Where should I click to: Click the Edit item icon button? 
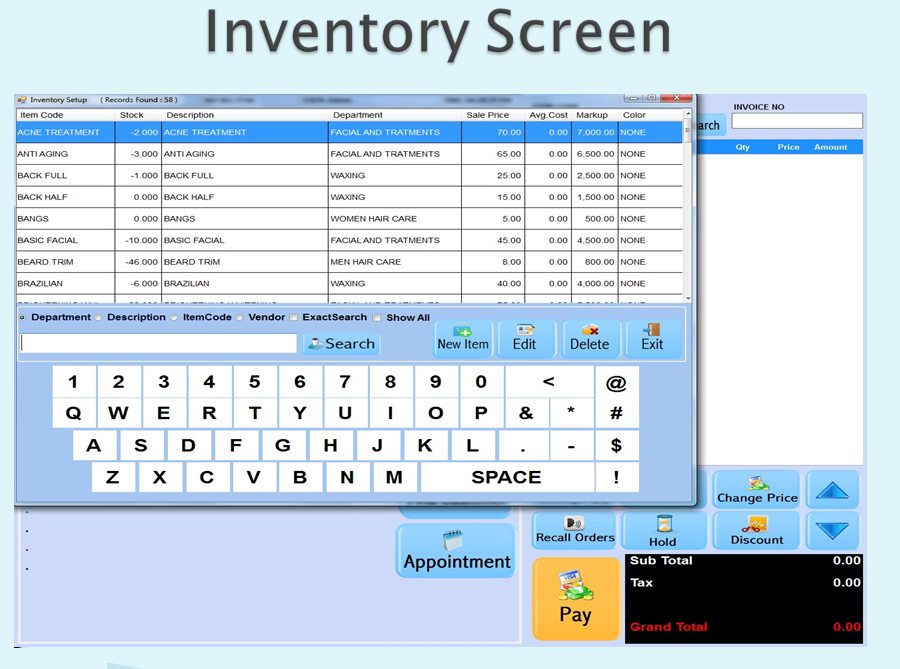[x=525, y=338]
